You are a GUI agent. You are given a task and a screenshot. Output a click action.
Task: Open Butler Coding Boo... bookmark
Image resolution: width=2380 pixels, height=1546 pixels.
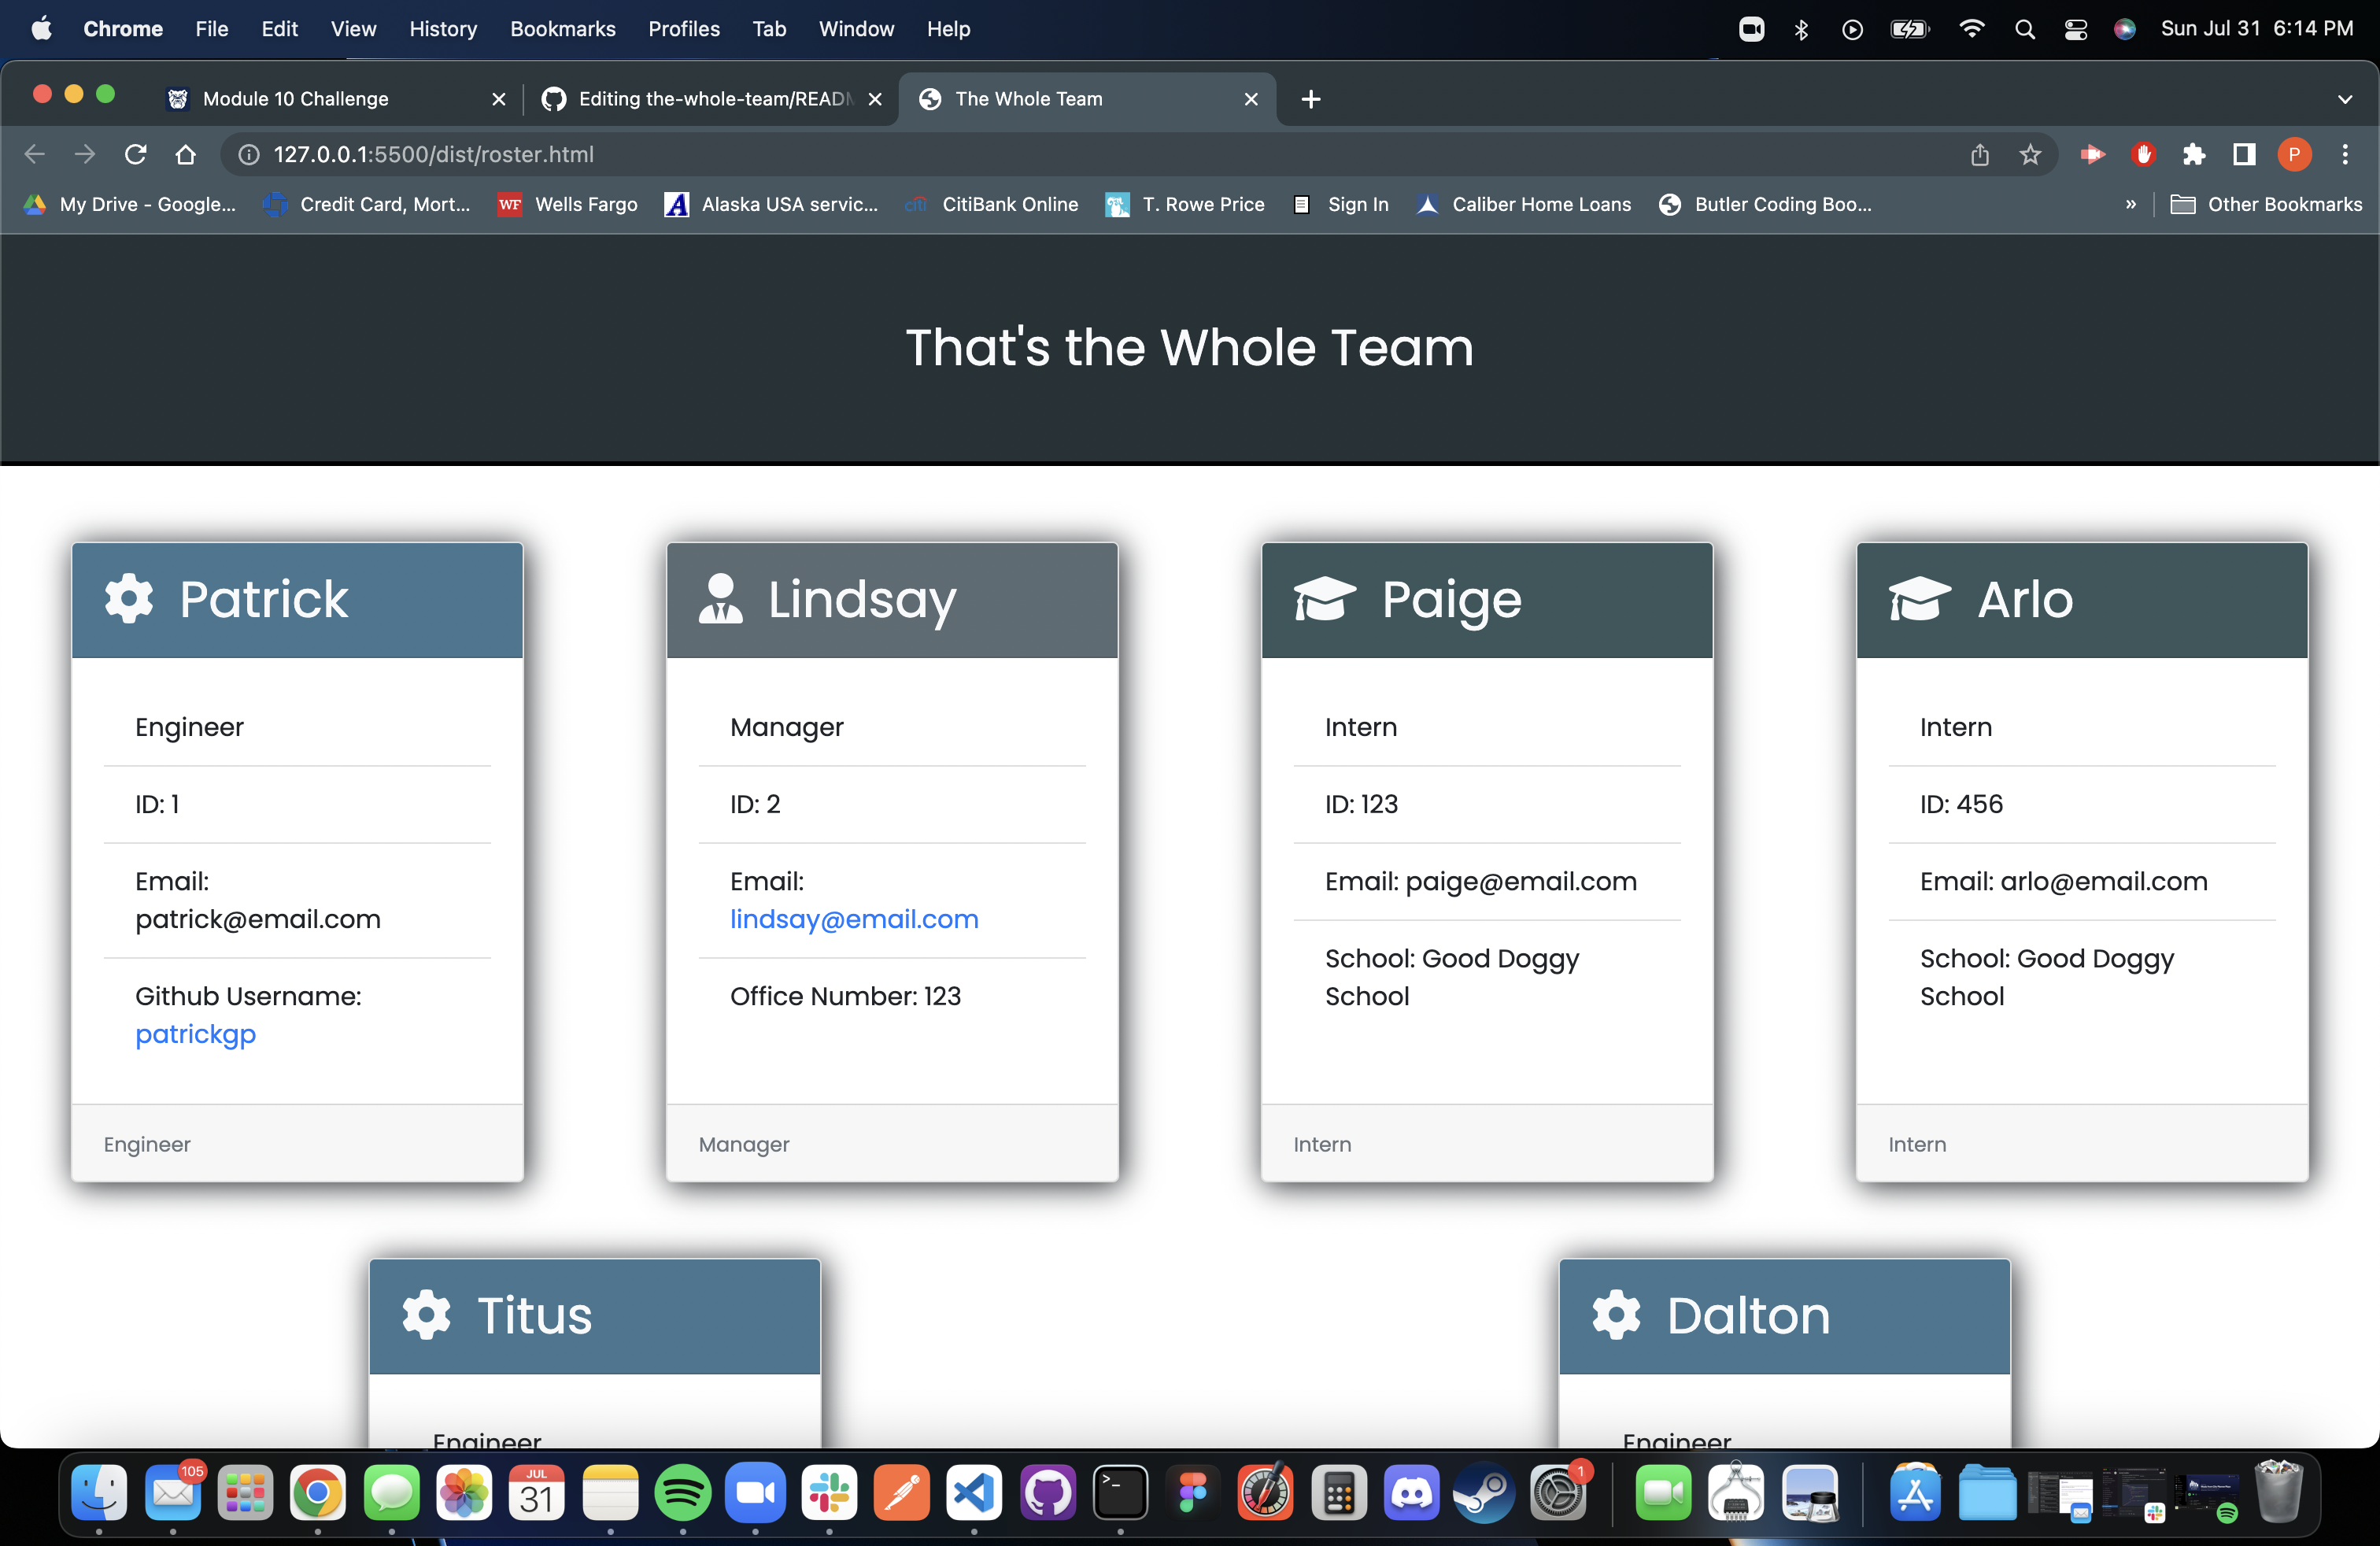(x=1765, y=204)
